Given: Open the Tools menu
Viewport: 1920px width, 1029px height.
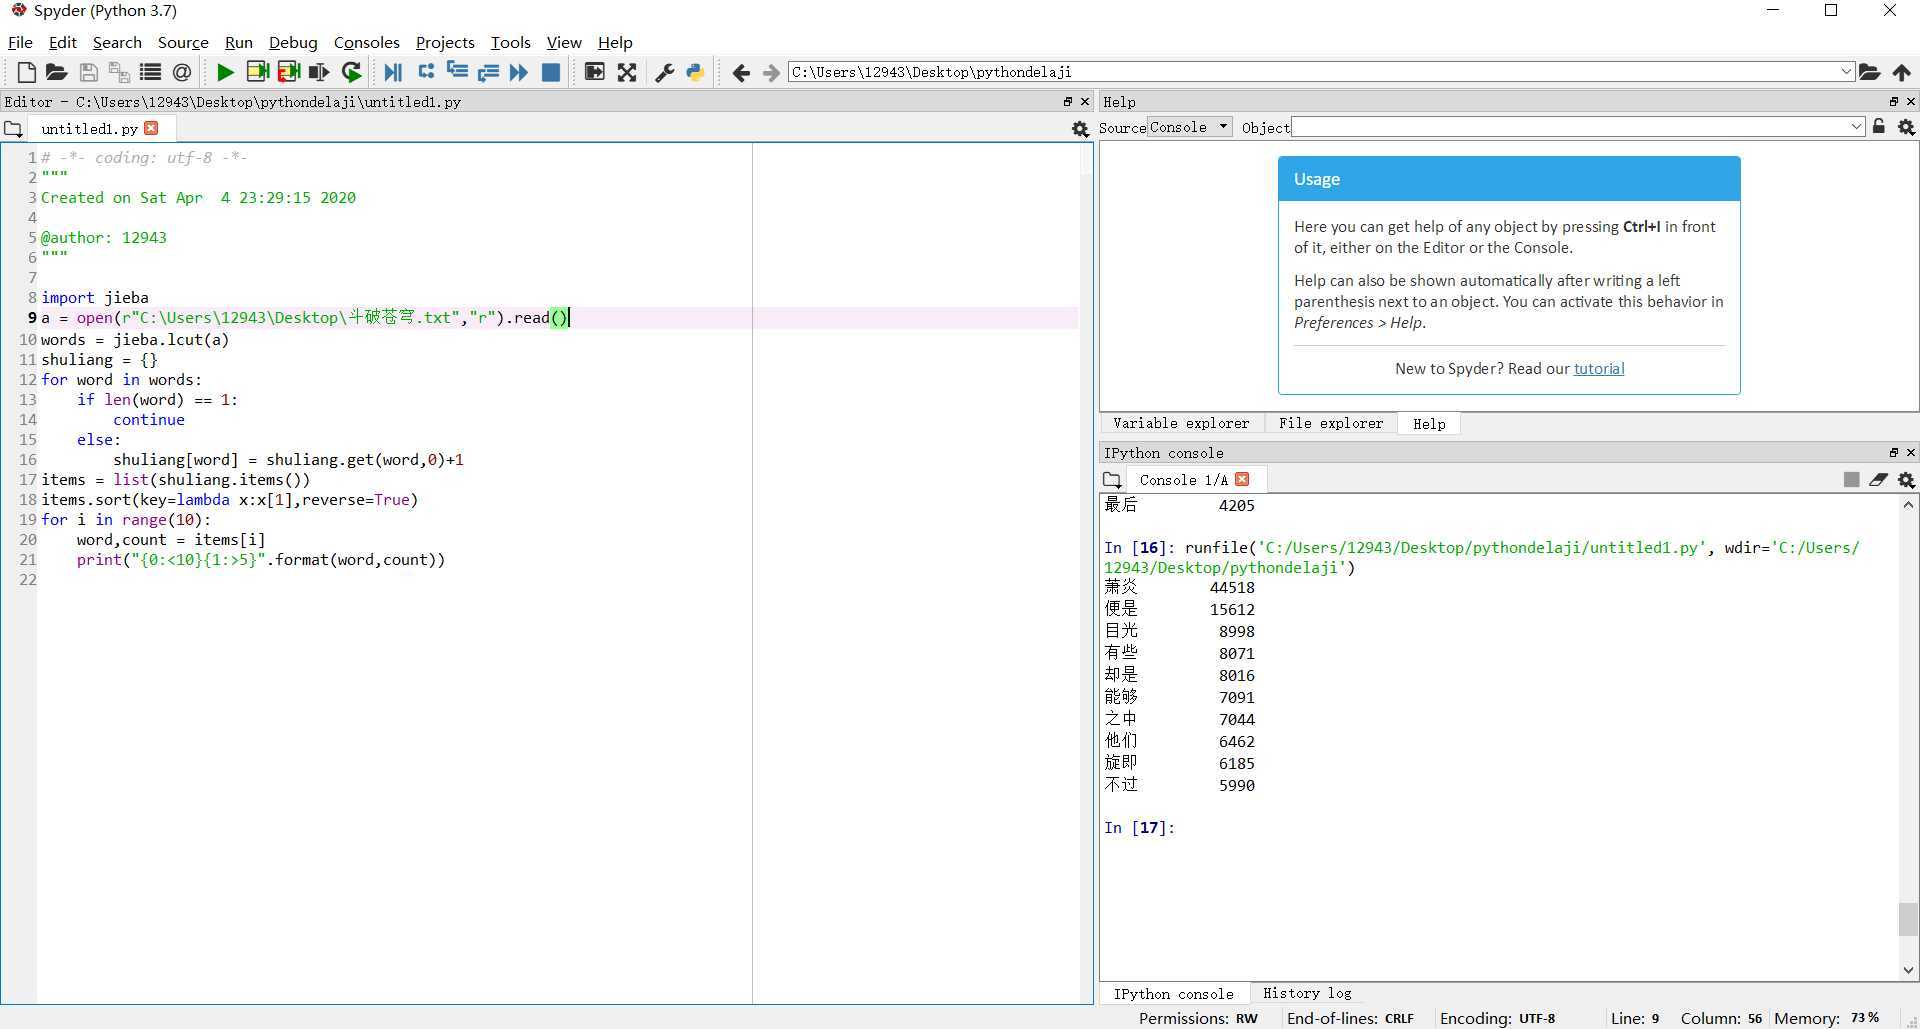Looking at the screenshot, I should coord(510,42).
